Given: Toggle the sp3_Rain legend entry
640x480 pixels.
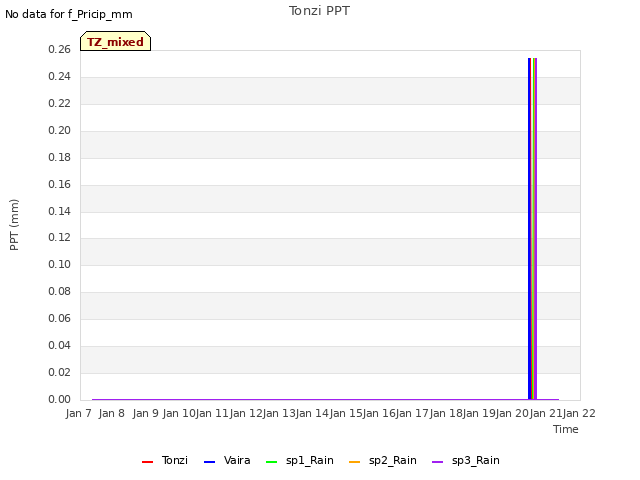Looking at the screenshot, I should tap(466, 460).
